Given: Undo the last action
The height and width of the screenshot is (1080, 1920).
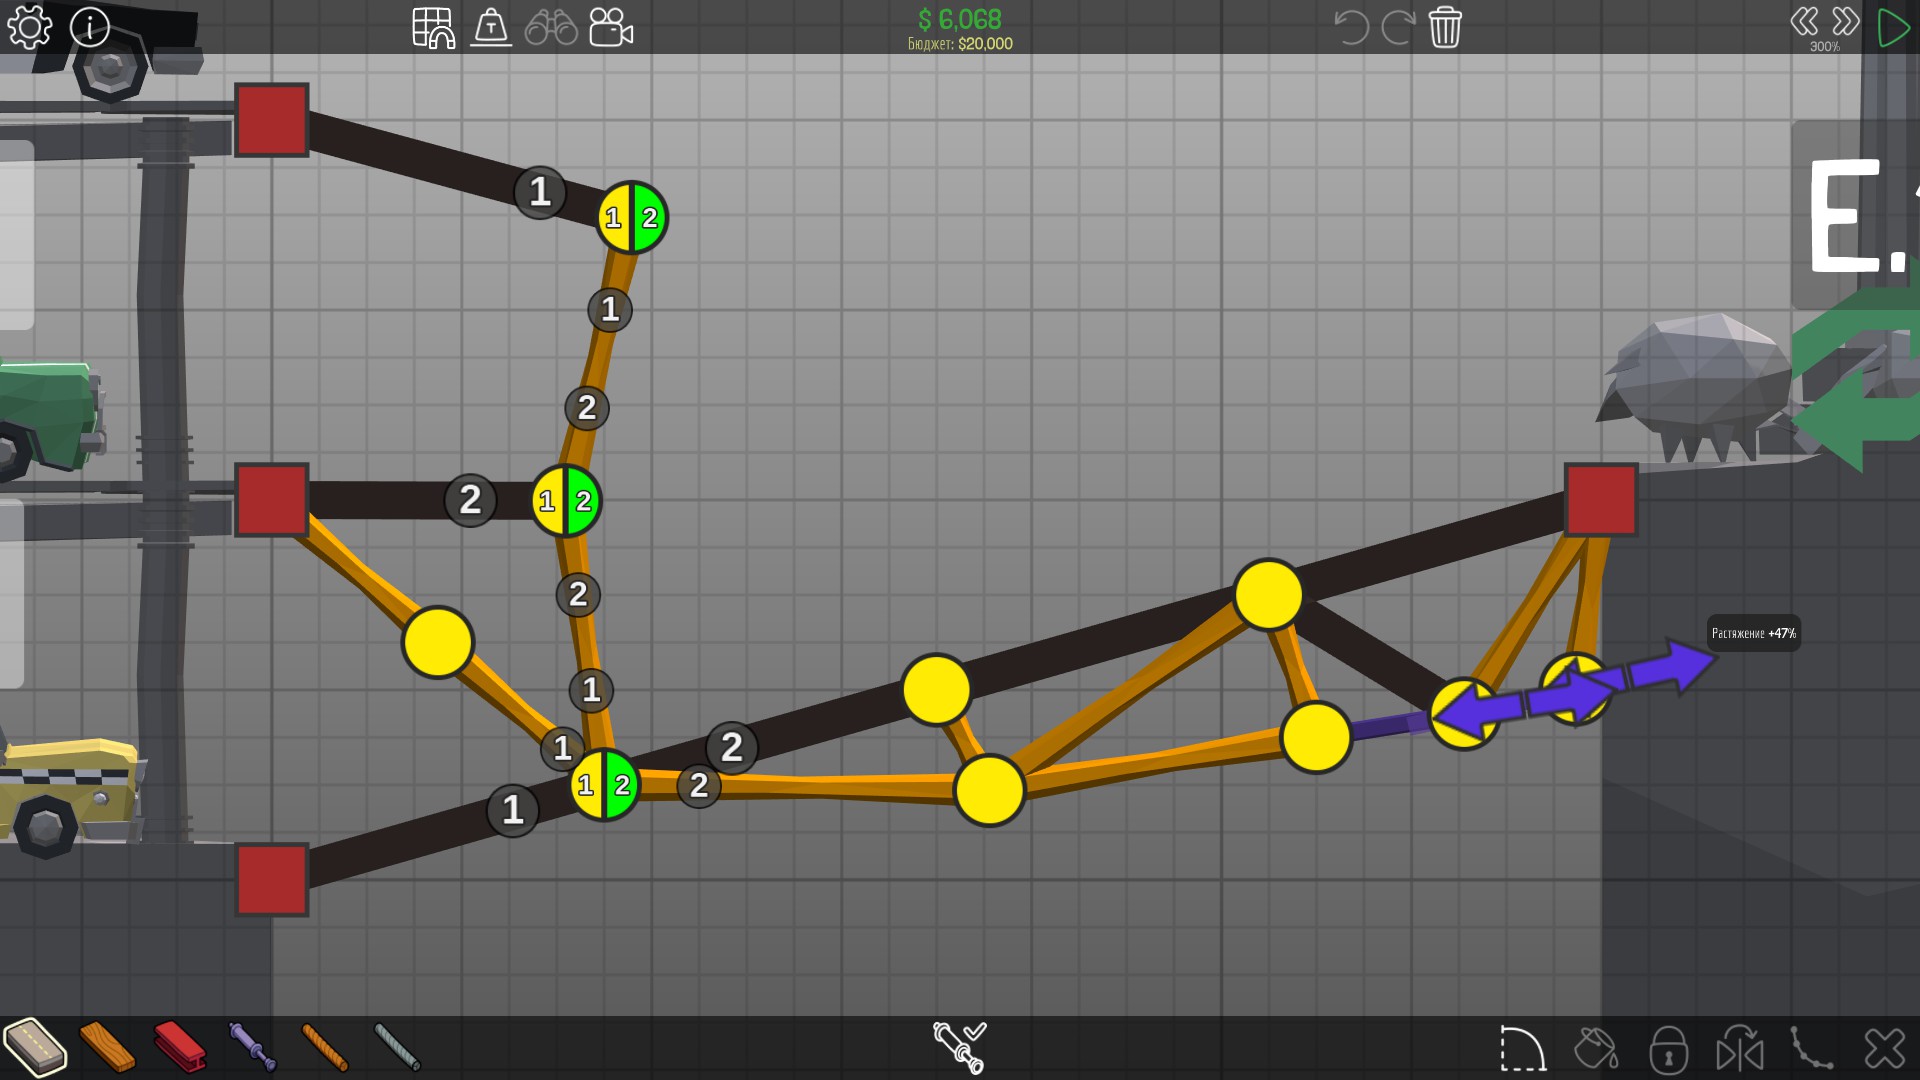Looking at the screenshot, I should coord(1350,27).
